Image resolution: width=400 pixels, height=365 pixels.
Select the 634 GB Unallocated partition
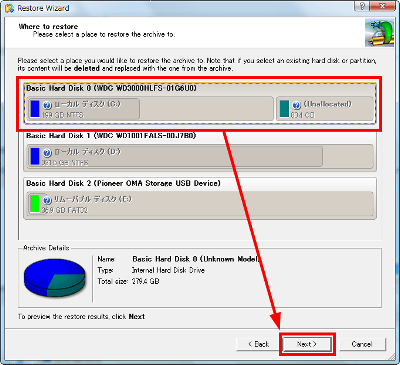(x=325, y=109)
